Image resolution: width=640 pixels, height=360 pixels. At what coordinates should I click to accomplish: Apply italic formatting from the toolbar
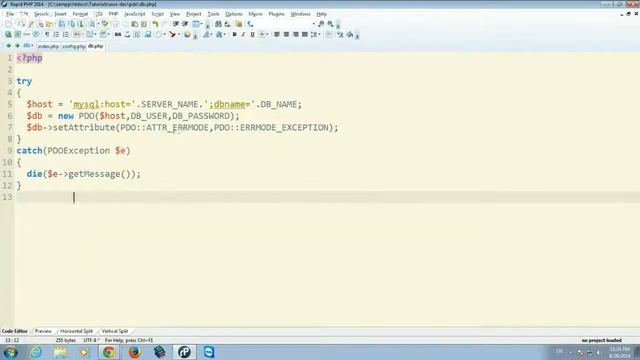pyautogui.click(x=243, y=35)
